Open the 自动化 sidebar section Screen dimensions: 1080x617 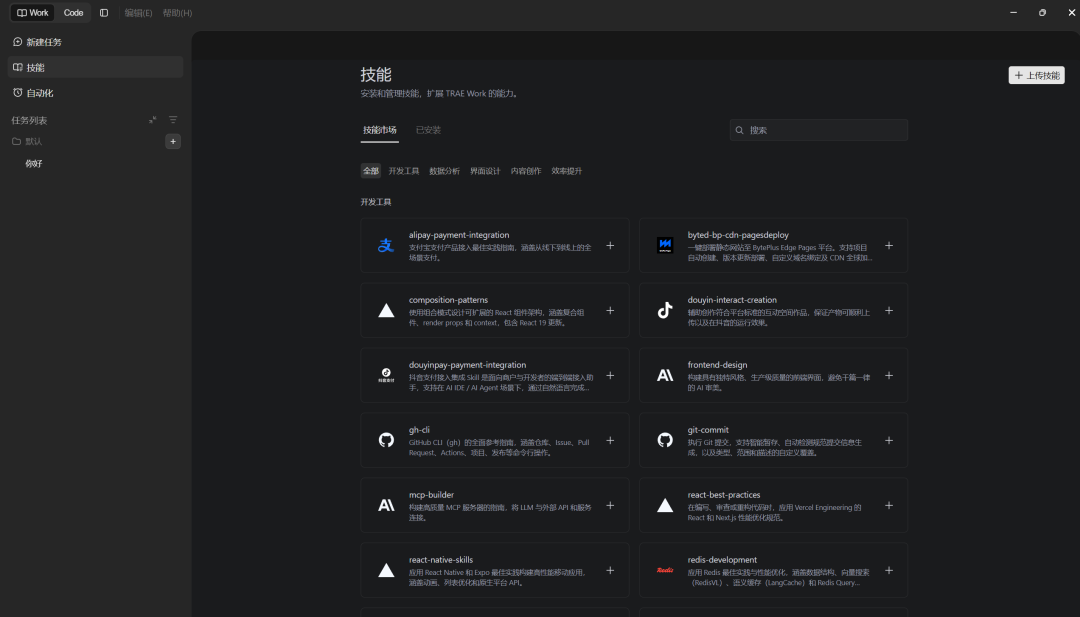click(x=95, y=93)
